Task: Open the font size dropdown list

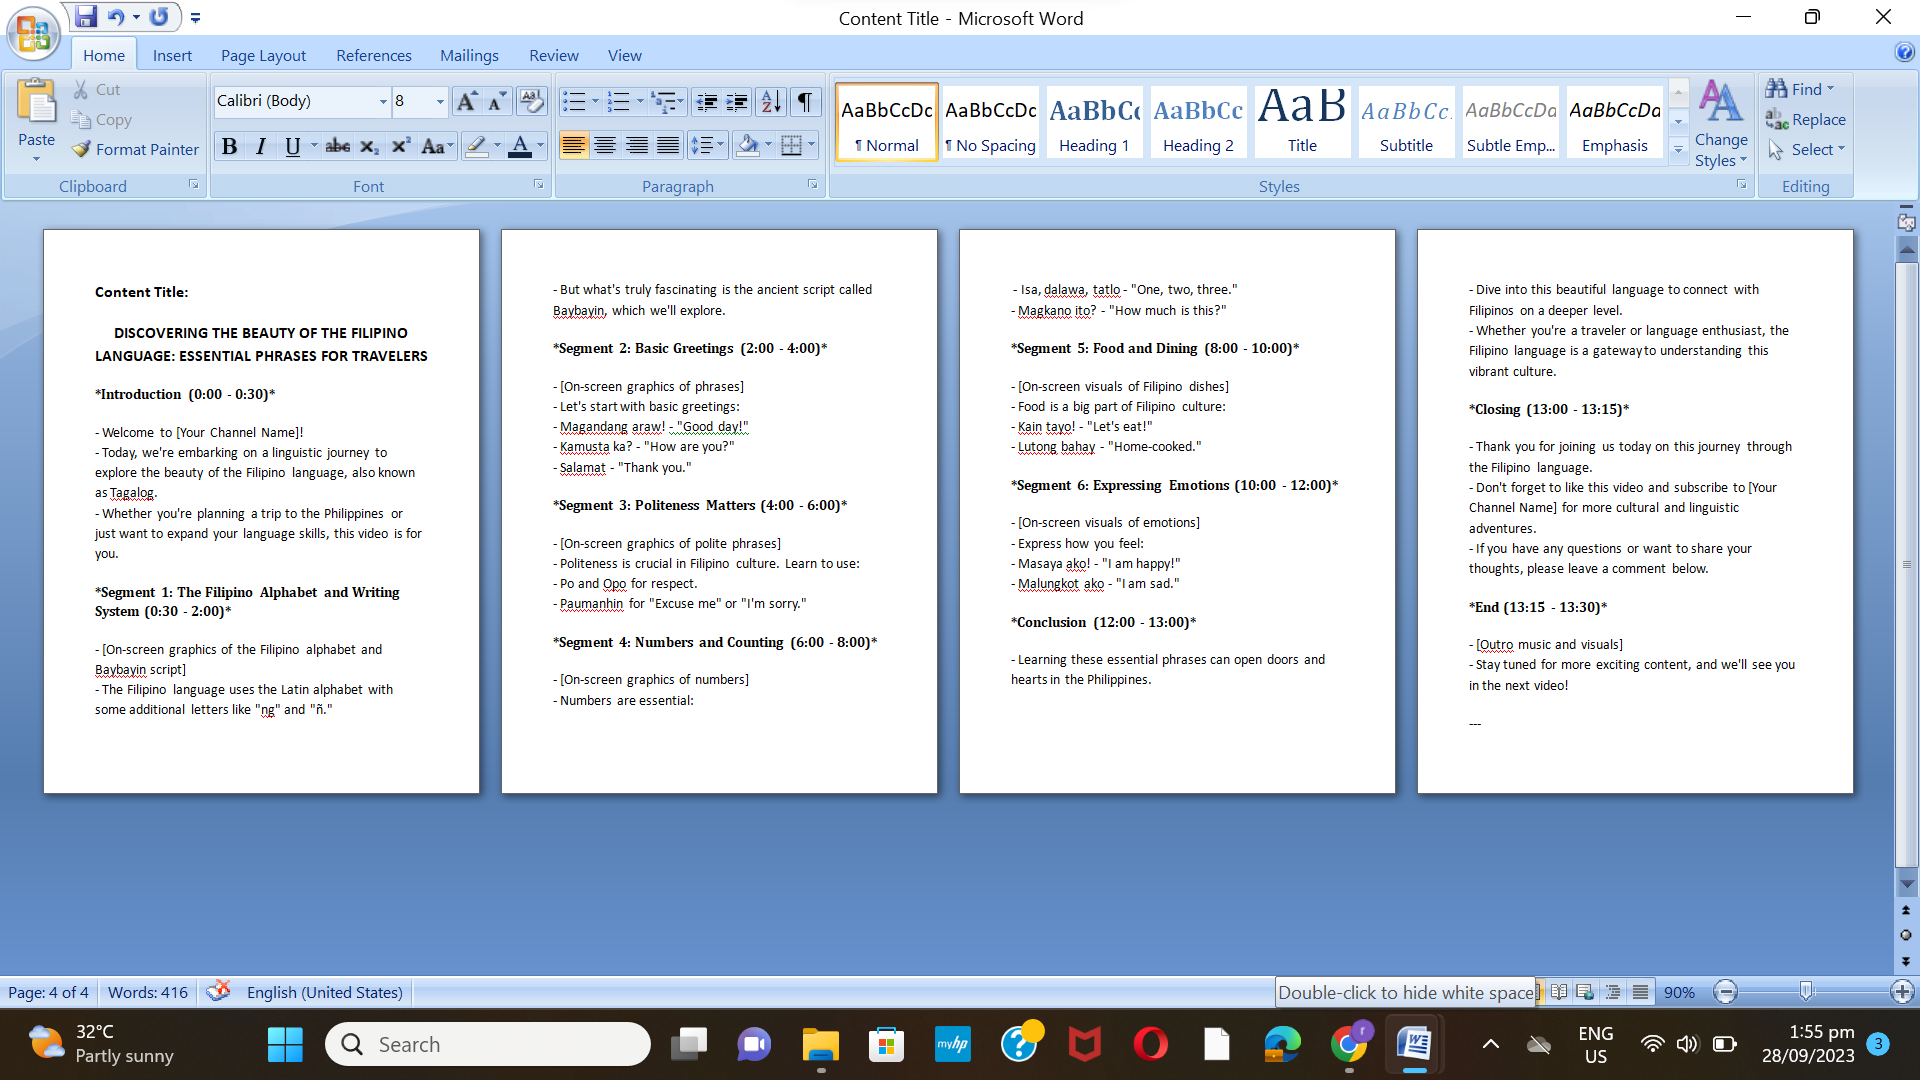Action: (x=440, y=102)
